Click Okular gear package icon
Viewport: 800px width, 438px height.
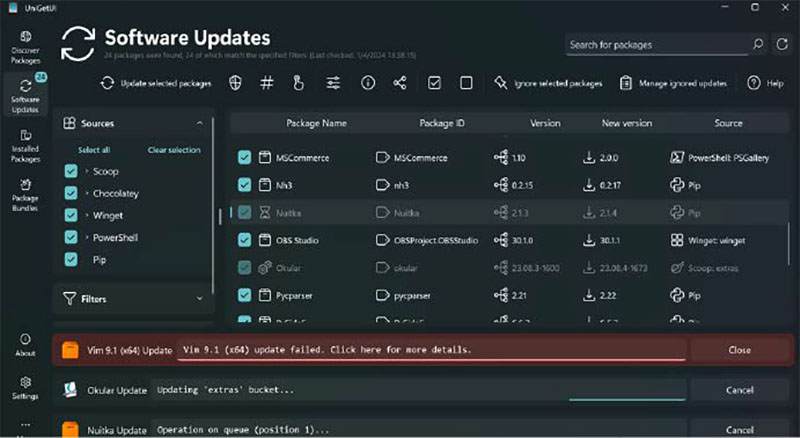[x=264, y=267]
